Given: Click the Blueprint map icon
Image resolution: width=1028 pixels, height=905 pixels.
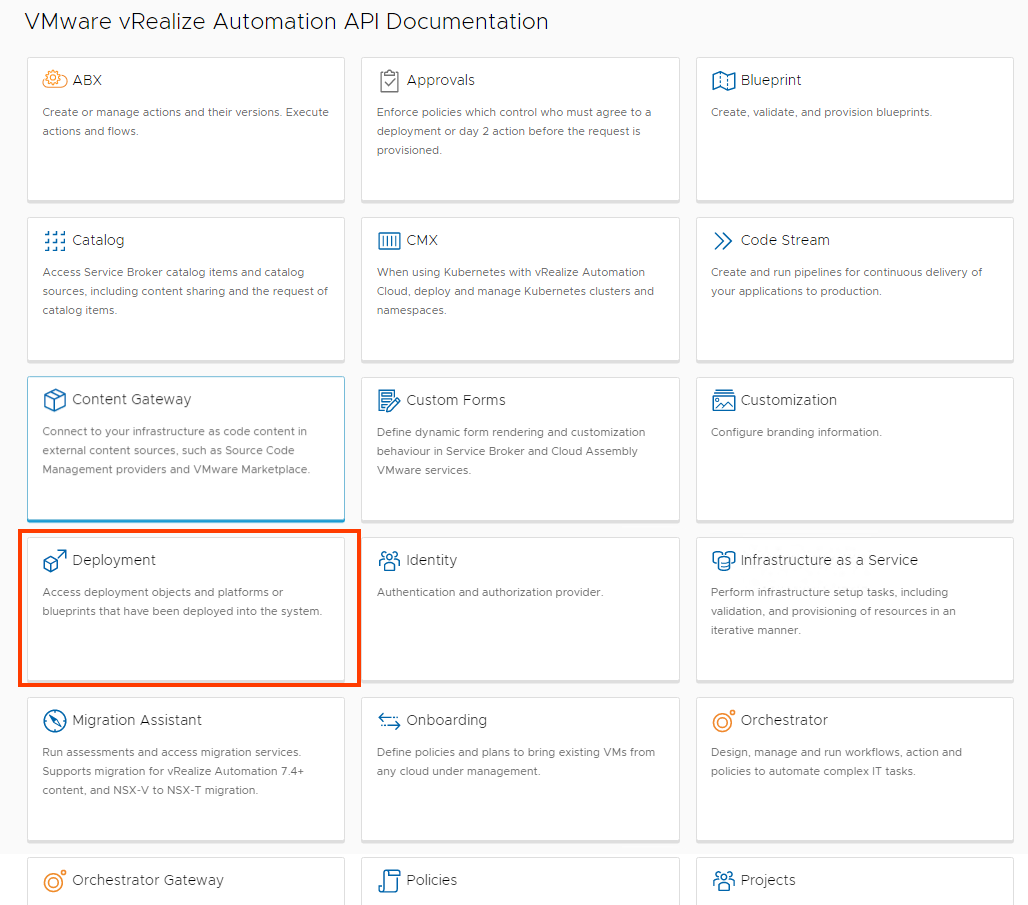Looking at the screenshot, I should 723,80.
